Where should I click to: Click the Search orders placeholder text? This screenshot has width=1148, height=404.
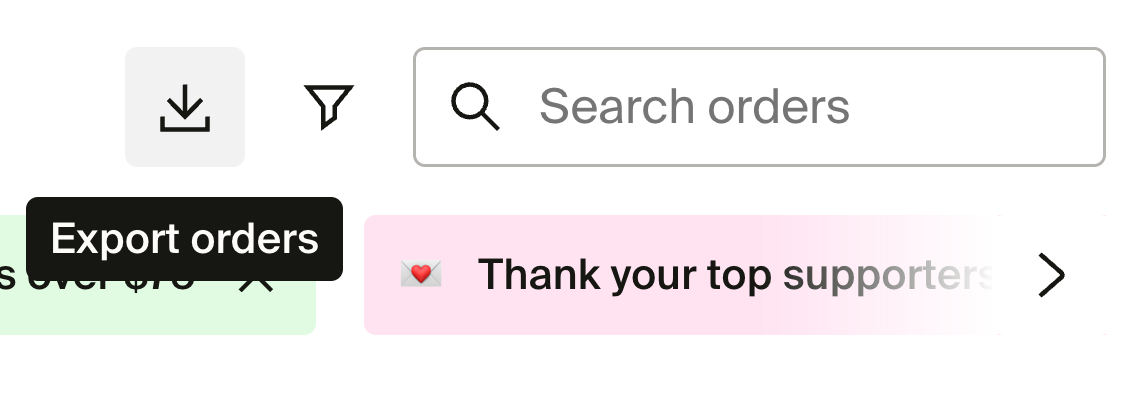(x=694, y=107)
